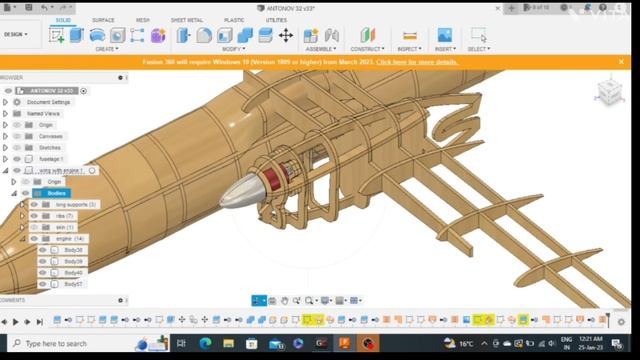The height and width of the screenshot is (360, 640).
Task: Click the Save icon in title bar
Action: click(29, 7)
